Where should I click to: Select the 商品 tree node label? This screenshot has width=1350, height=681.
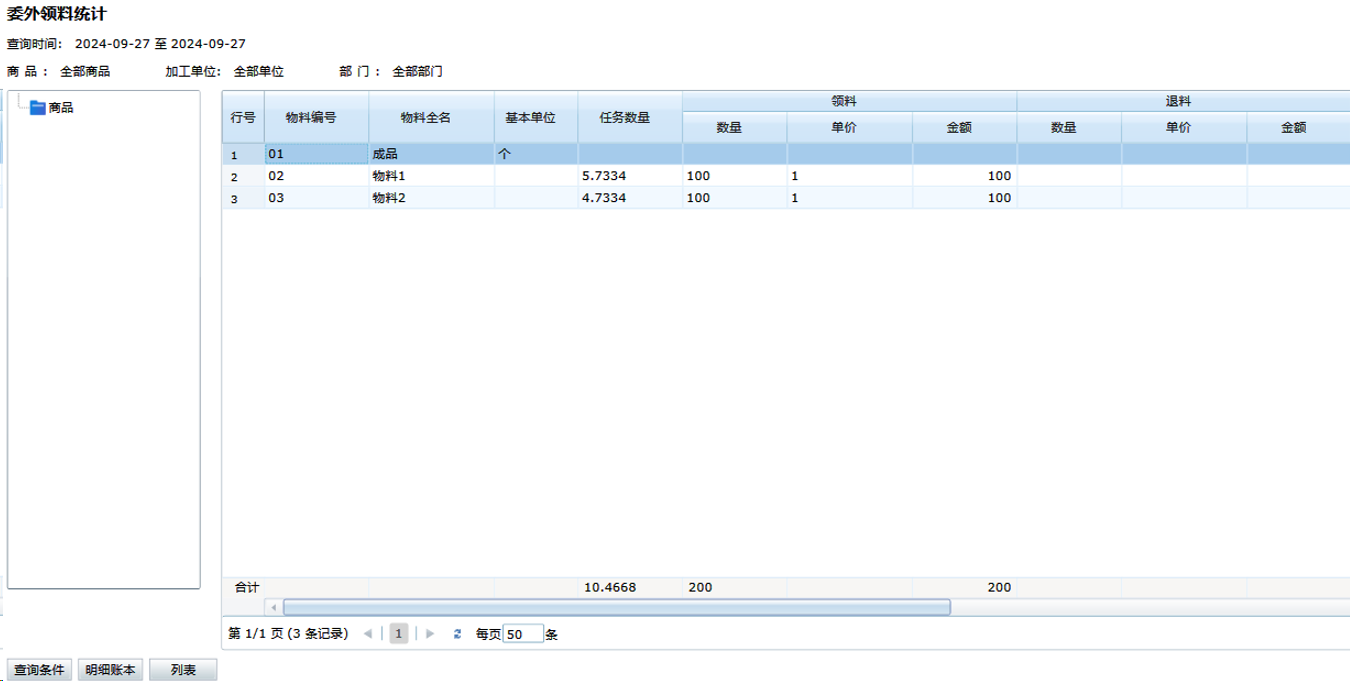click(61, 107)
